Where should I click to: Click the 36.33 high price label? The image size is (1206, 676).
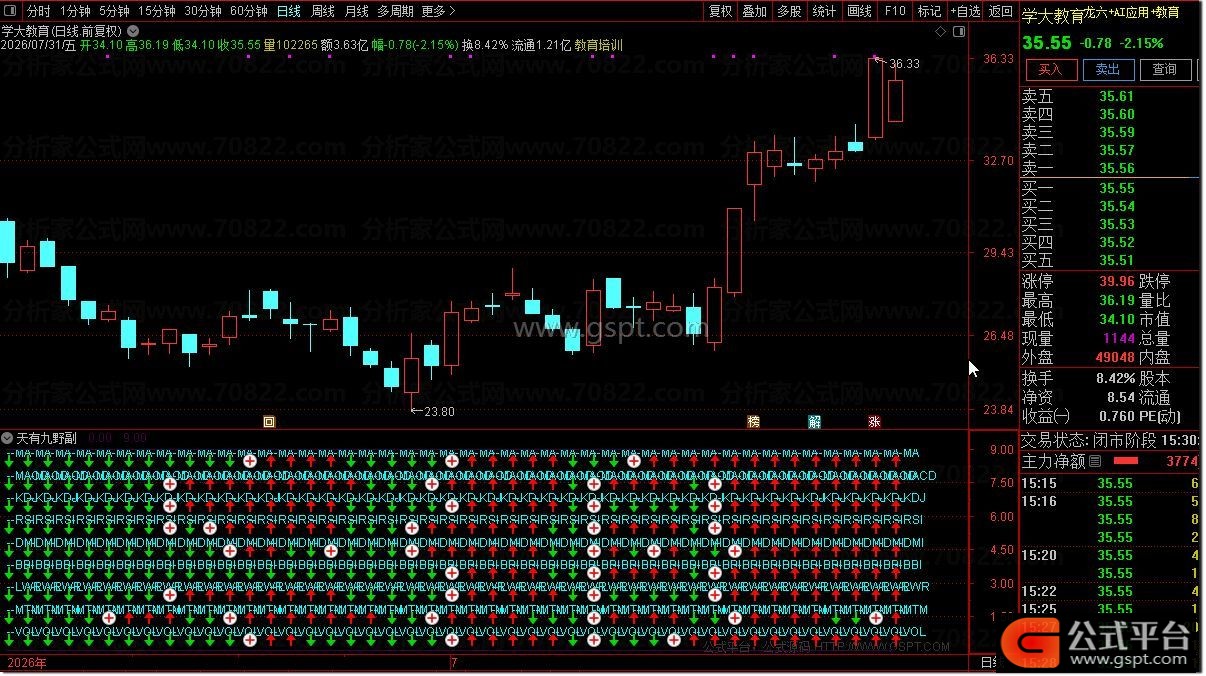903,63
